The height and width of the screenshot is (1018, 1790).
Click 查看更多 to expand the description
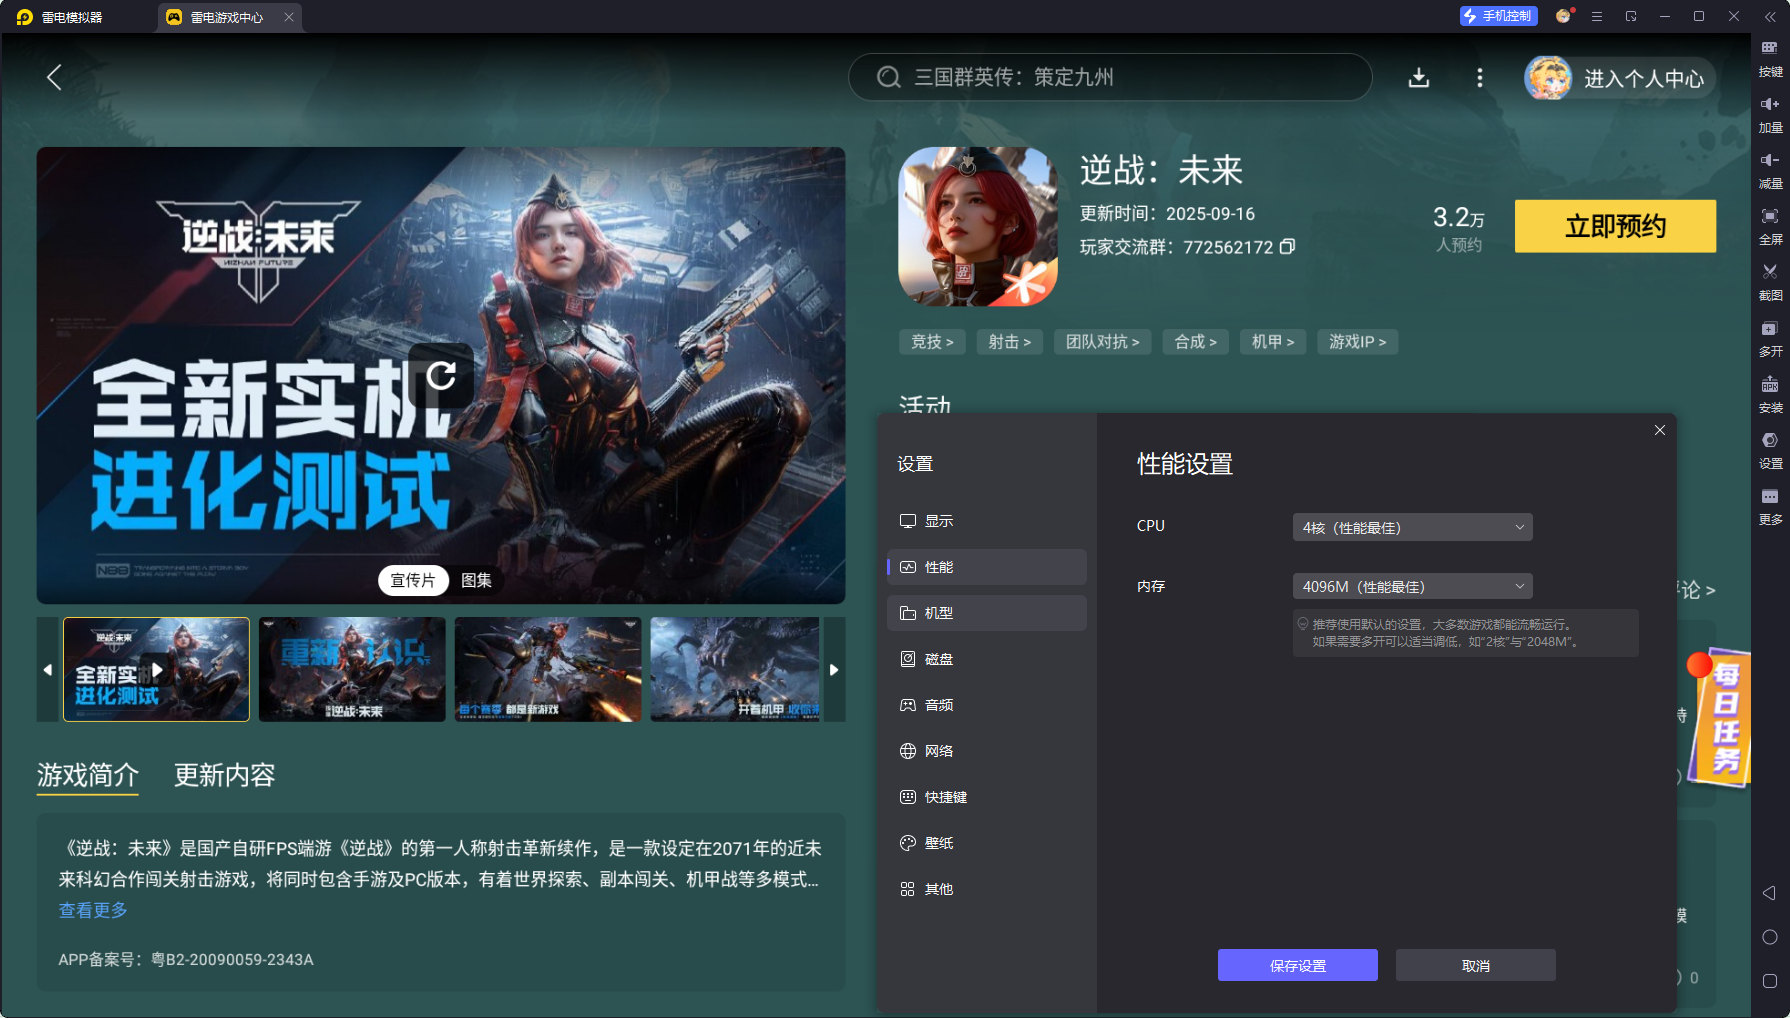pos(93,910)
